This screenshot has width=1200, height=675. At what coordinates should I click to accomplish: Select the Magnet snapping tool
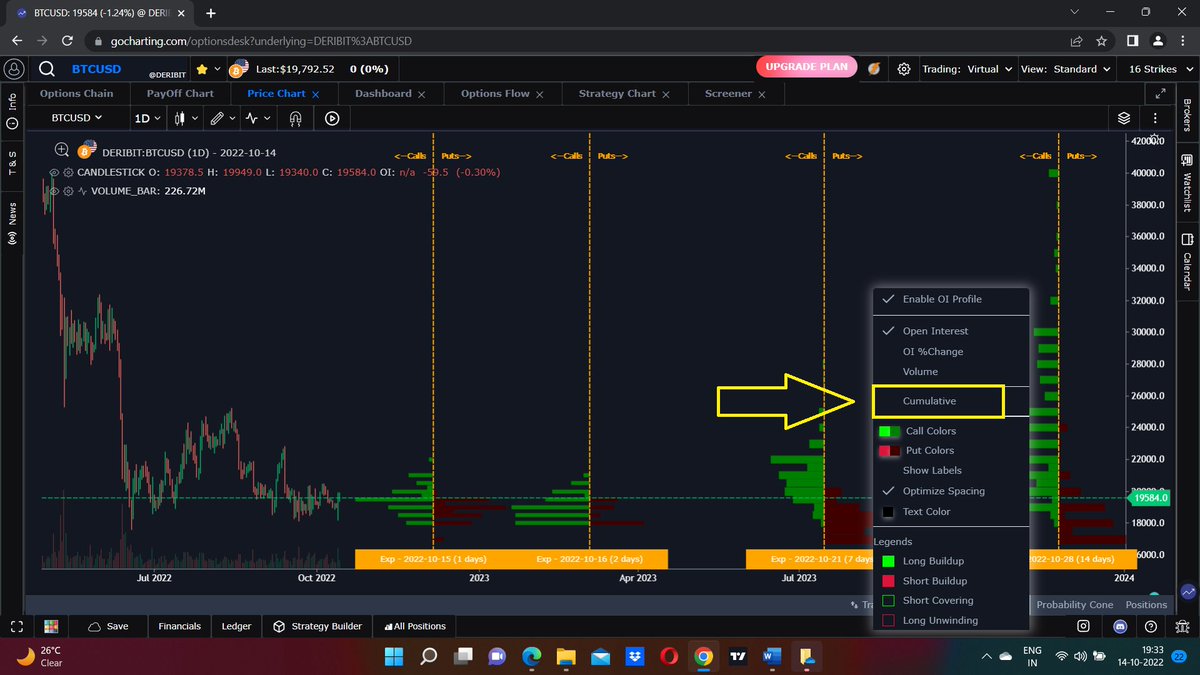pyautogui.click(x=296, y=118)
